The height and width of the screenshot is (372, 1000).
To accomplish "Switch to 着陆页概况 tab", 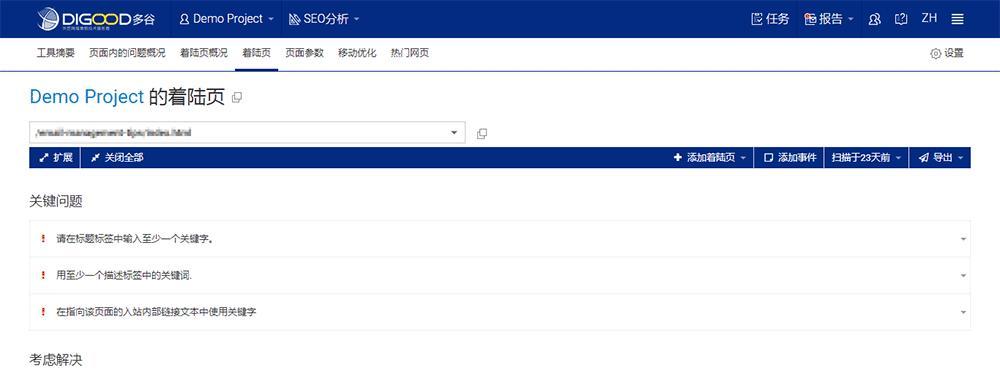I will [203, 53].
